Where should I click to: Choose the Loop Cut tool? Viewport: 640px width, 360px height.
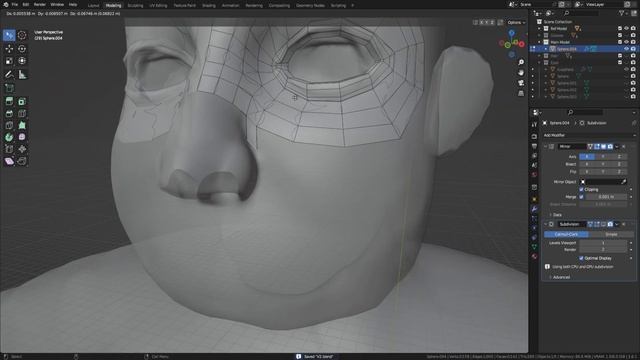22,113
